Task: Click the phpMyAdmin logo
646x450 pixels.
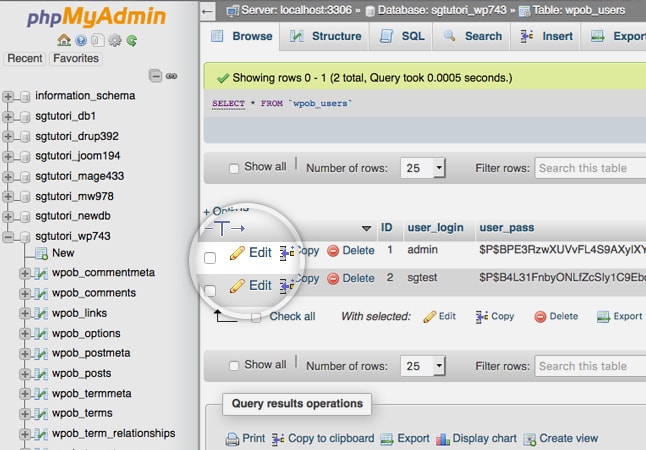Action: [96, 17]
